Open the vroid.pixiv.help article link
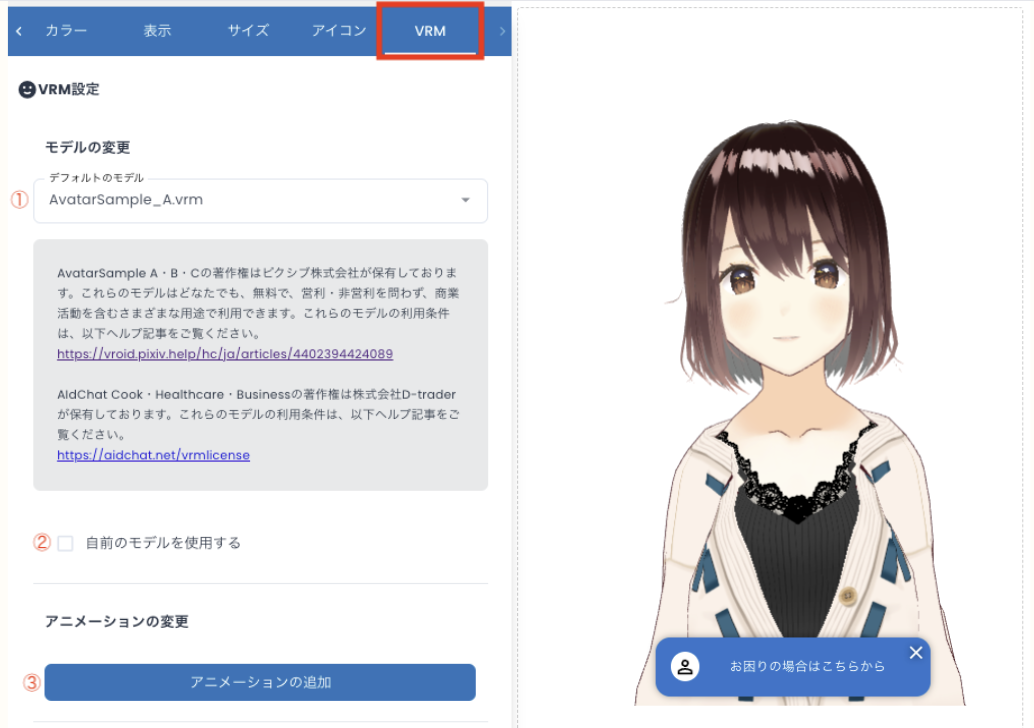 (225, 354)
